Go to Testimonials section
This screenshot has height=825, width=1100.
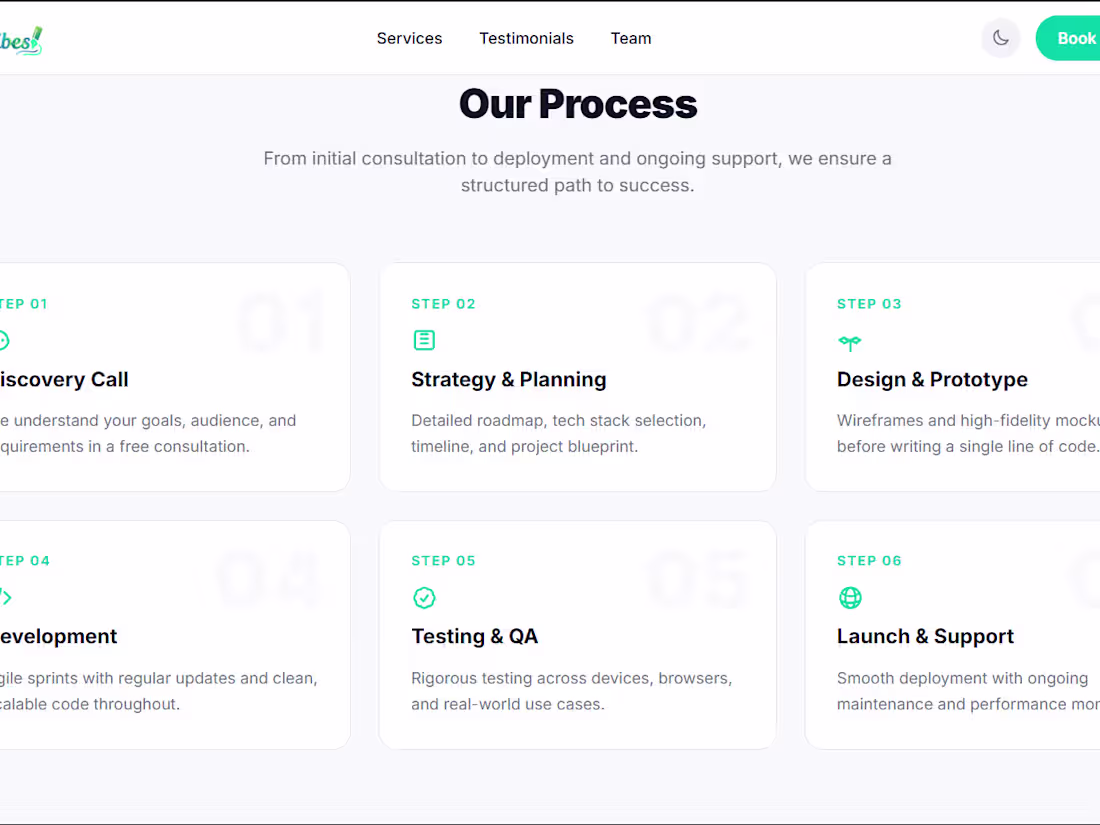526,39
